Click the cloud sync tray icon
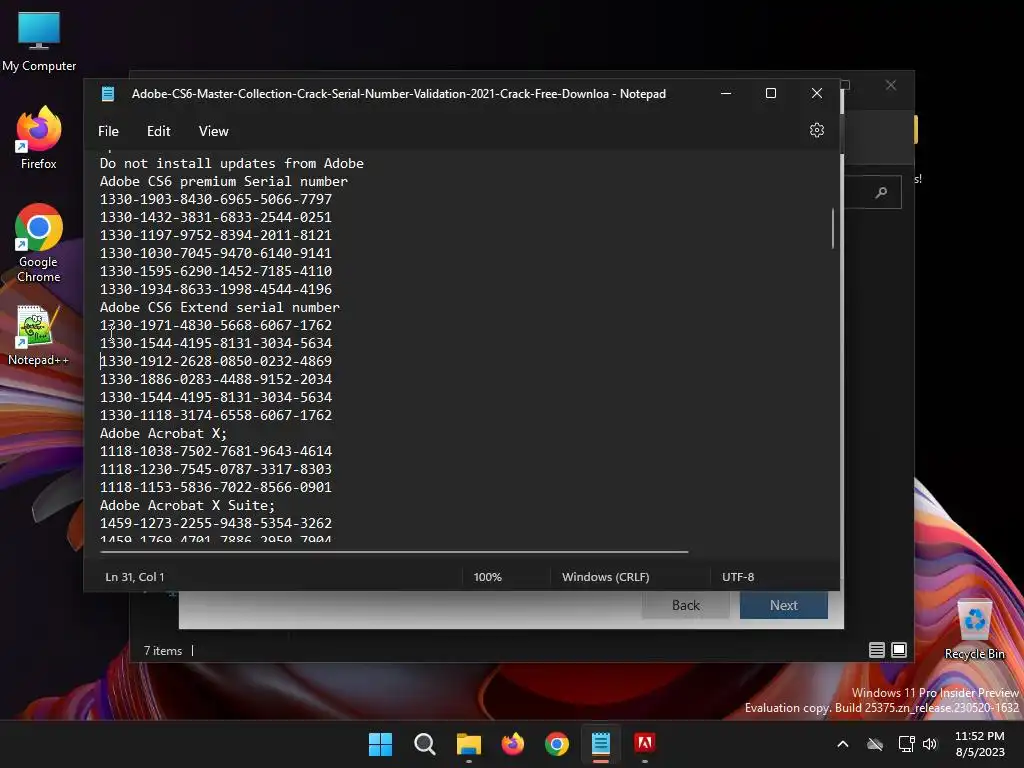 click(874, 744)
